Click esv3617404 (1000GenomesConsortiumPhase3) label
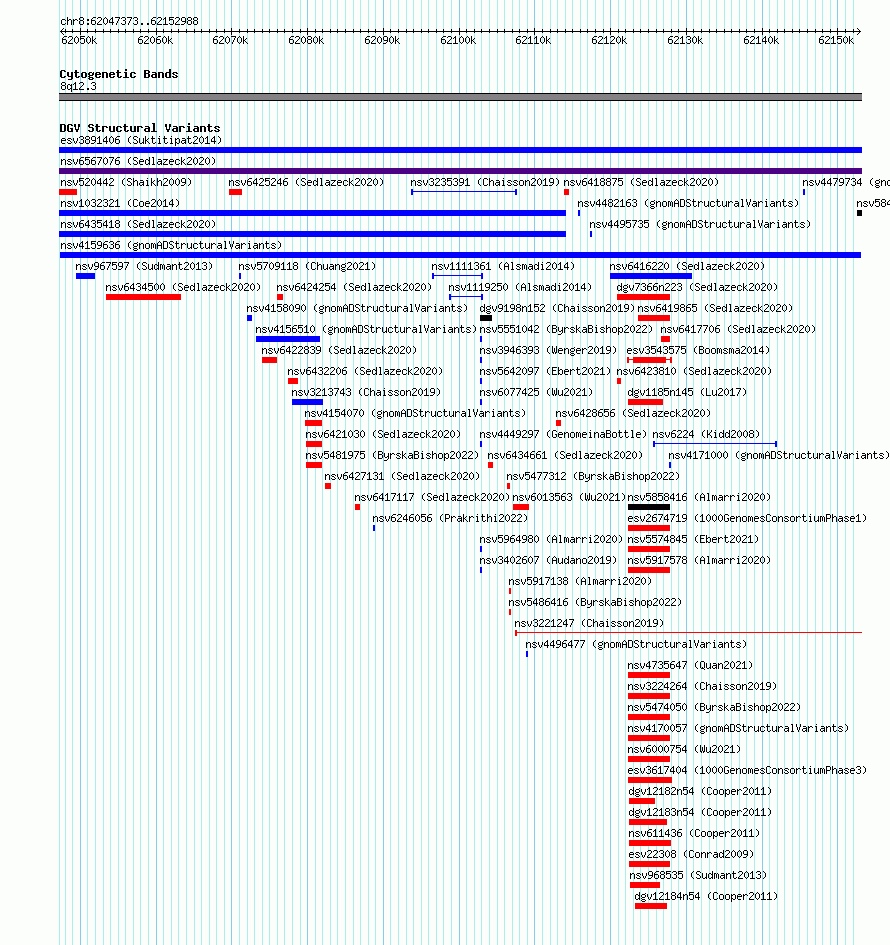The width and height of the screenshot is (890, 945). [x=747, y=771]
